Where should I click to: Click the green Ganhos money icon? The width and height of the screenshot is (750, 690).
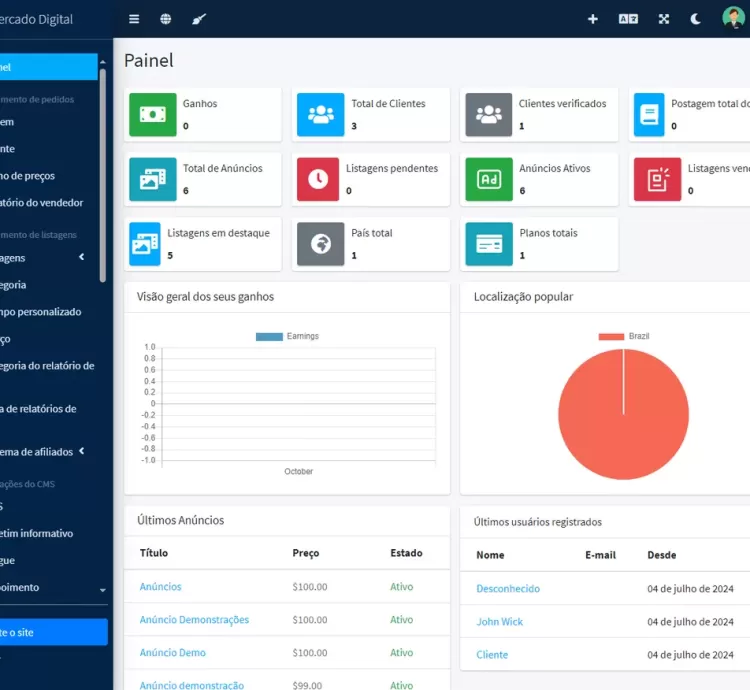point(152,115)
